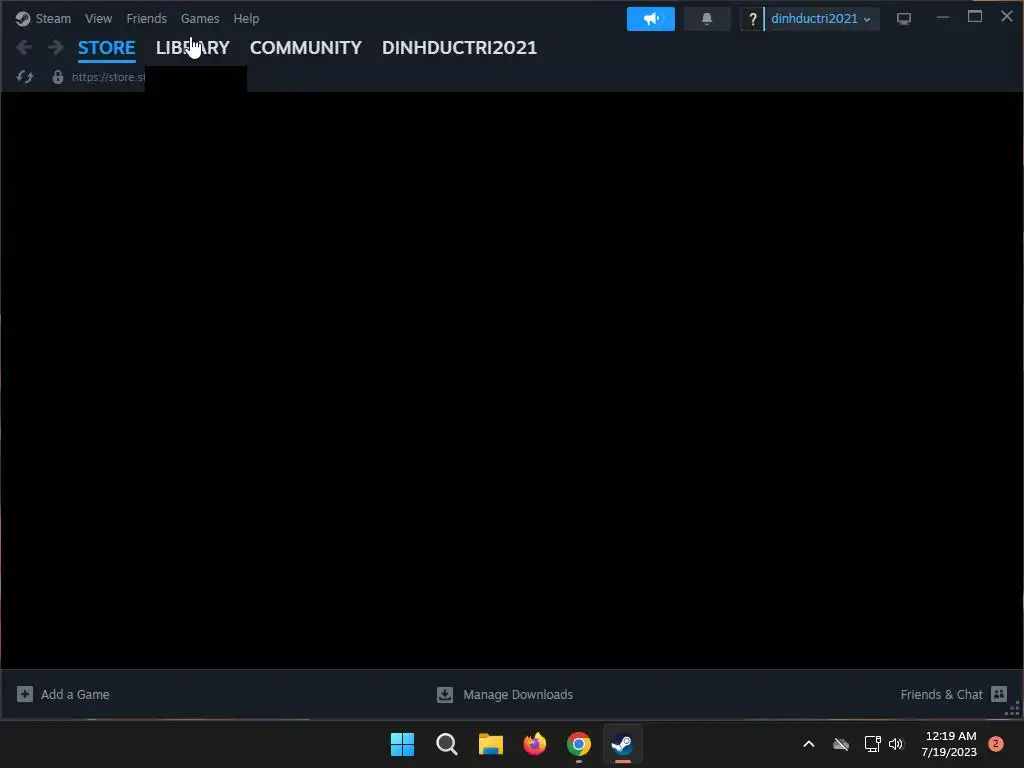Viewport: 1024px width, 768px height.
Task: Open File Explorer from taskbar
Action: click(490, 744)
